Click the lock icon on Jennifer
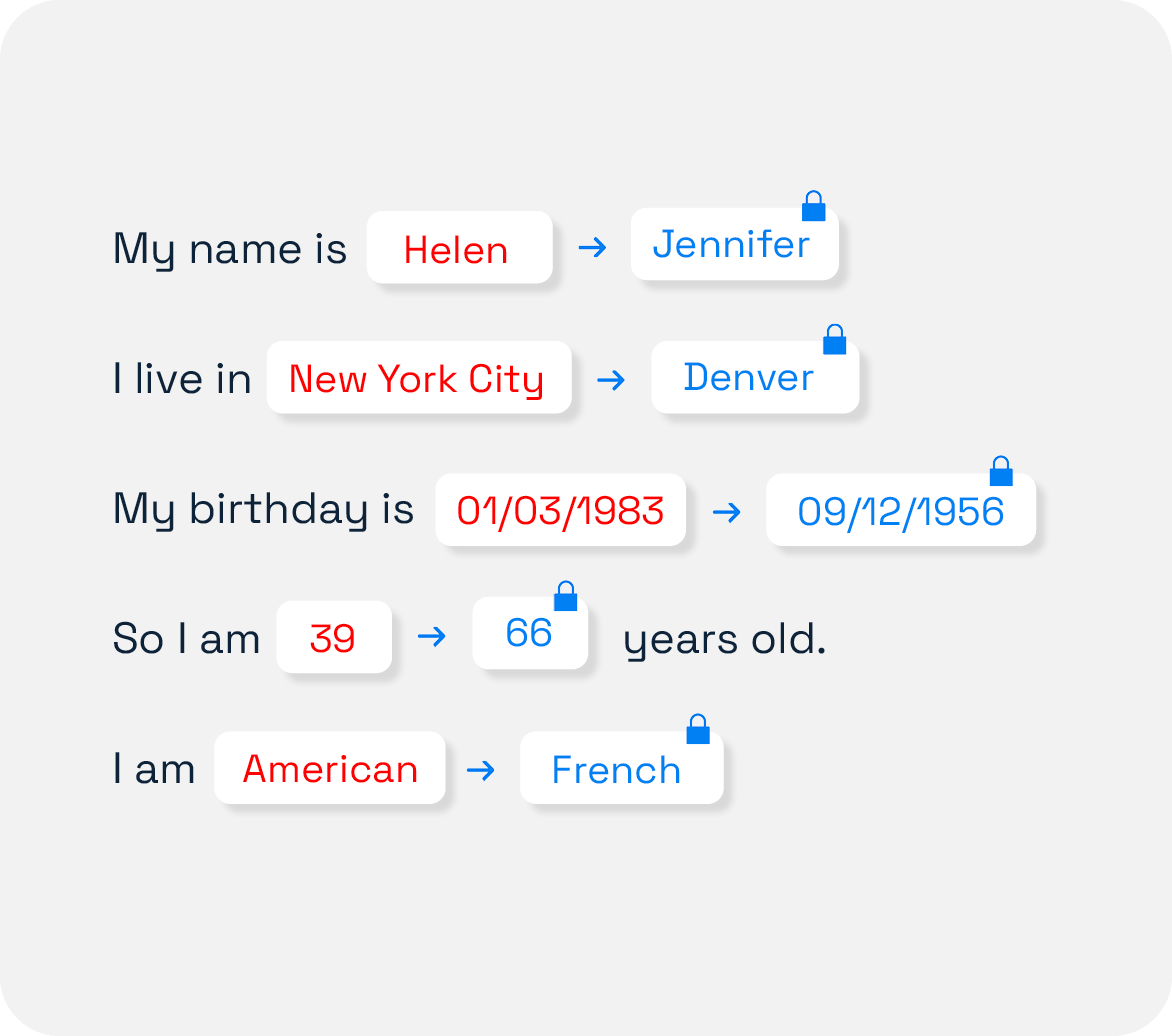The width and height of the screenshot is (1172, 1036). (x=813, y=206)
